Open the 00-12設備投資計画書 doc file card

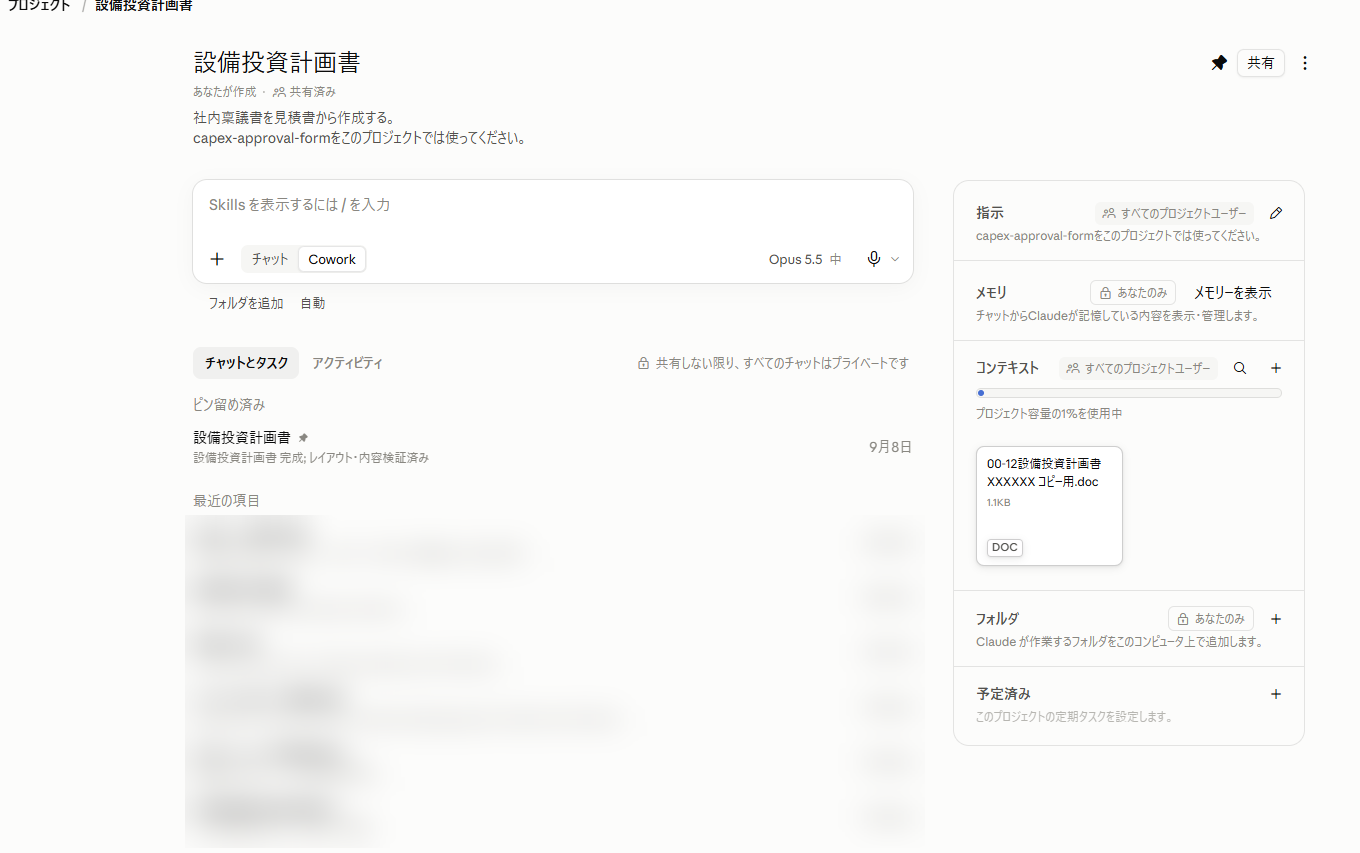1049,506
